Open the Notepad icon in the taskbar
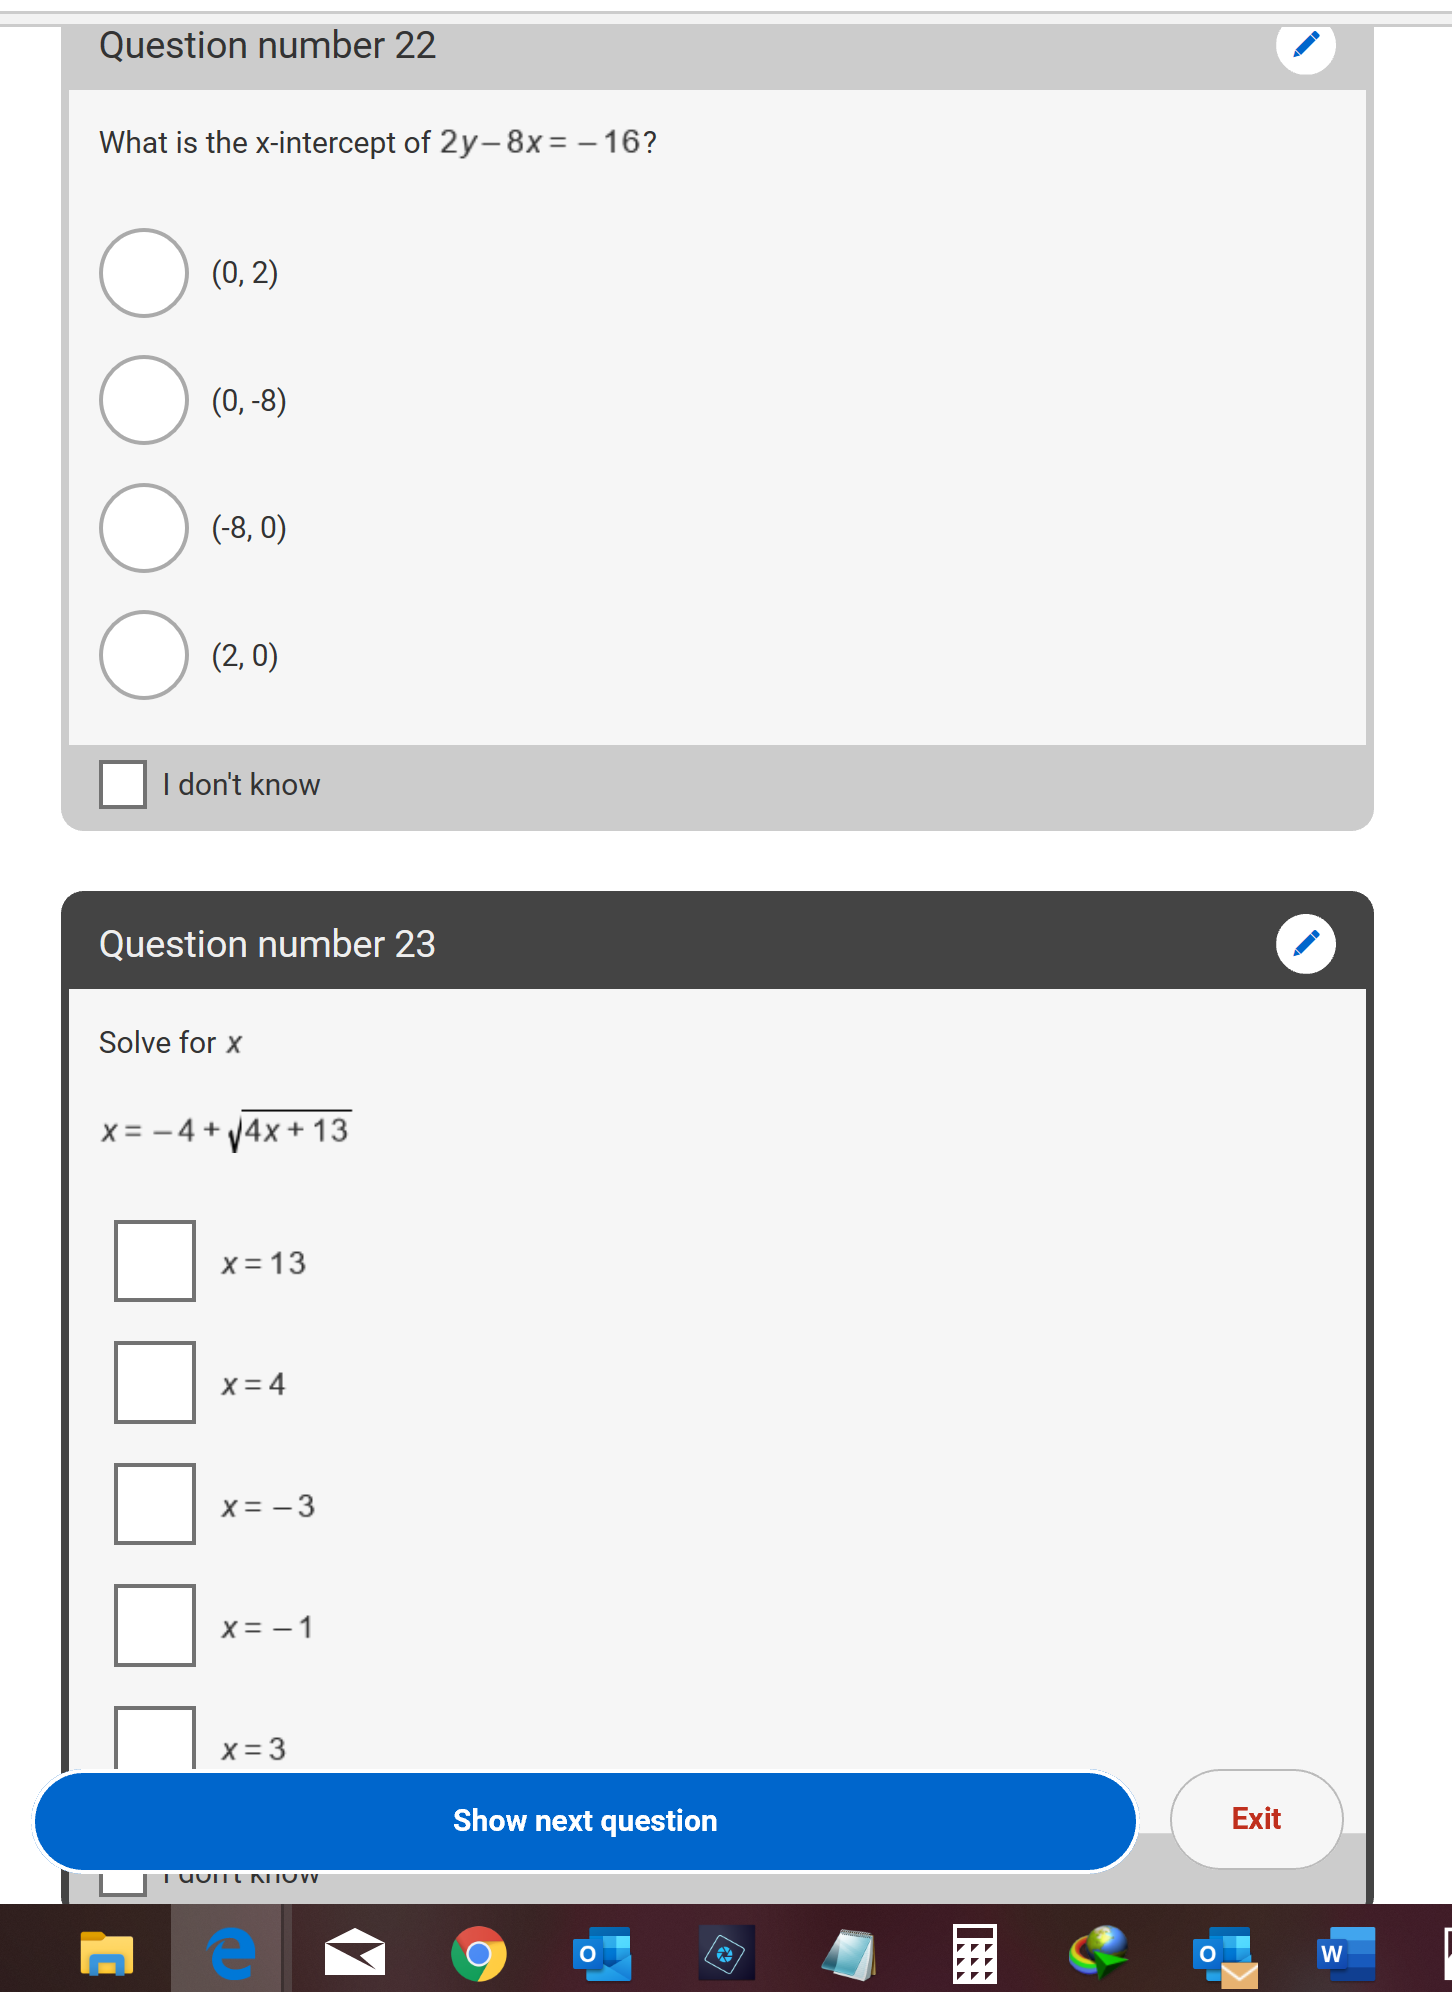The image size is (1452, 1992). click(x=850, y=1953)
